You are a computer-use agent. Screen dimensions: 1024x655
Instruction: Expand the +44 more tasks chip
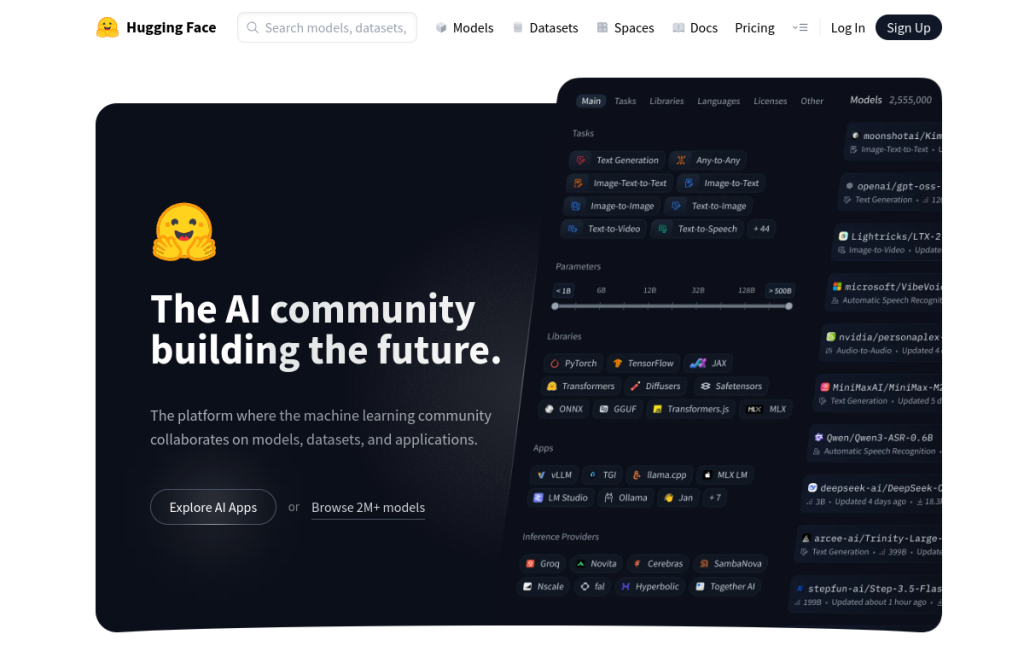click(761, 229)
